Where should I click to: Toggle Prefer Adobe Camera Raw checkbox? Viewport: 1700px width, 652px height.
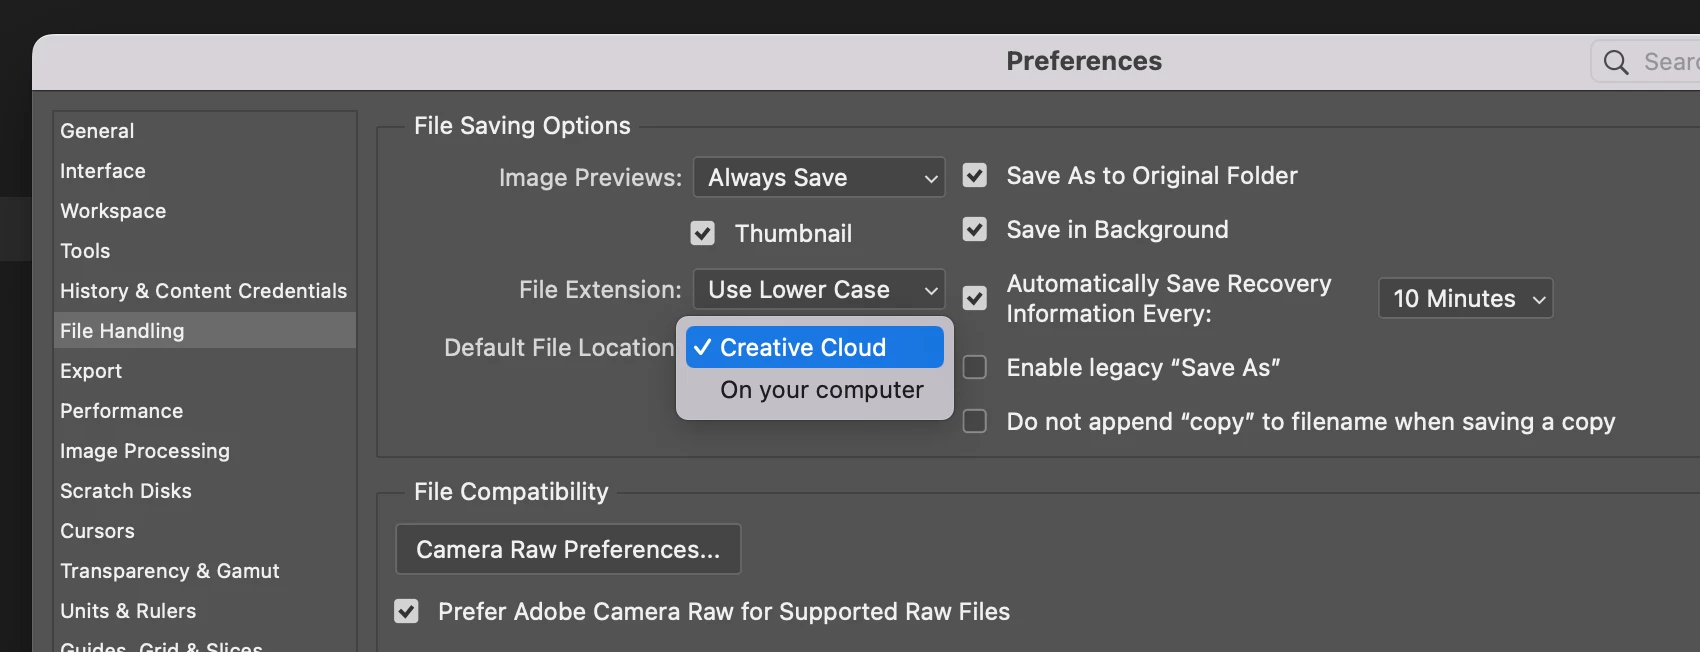point(406,611)
